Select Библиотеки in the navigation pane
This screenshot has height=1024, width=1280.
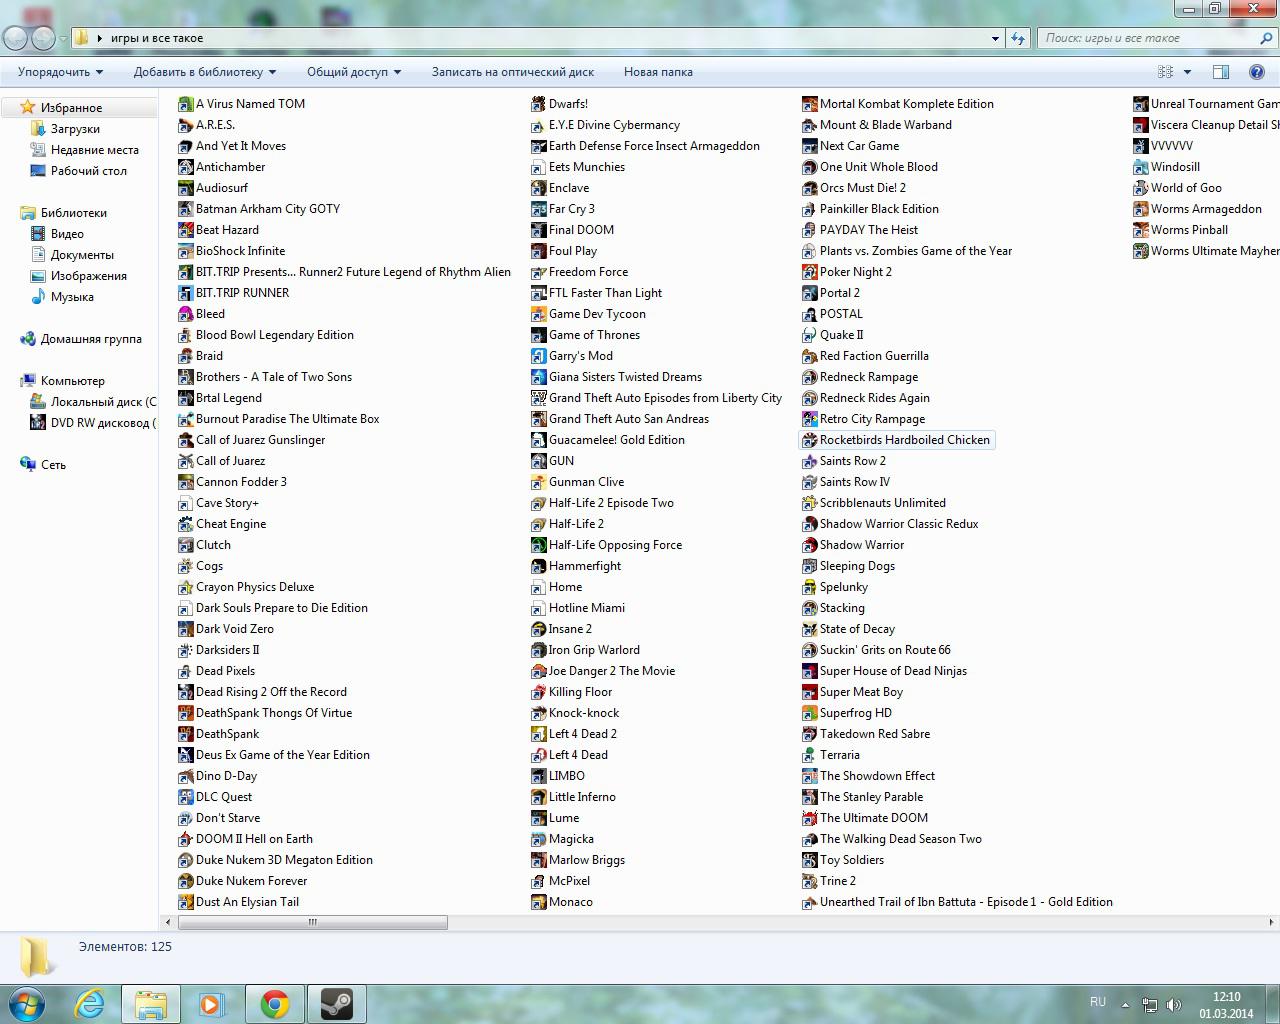click(x=73, y=213)
